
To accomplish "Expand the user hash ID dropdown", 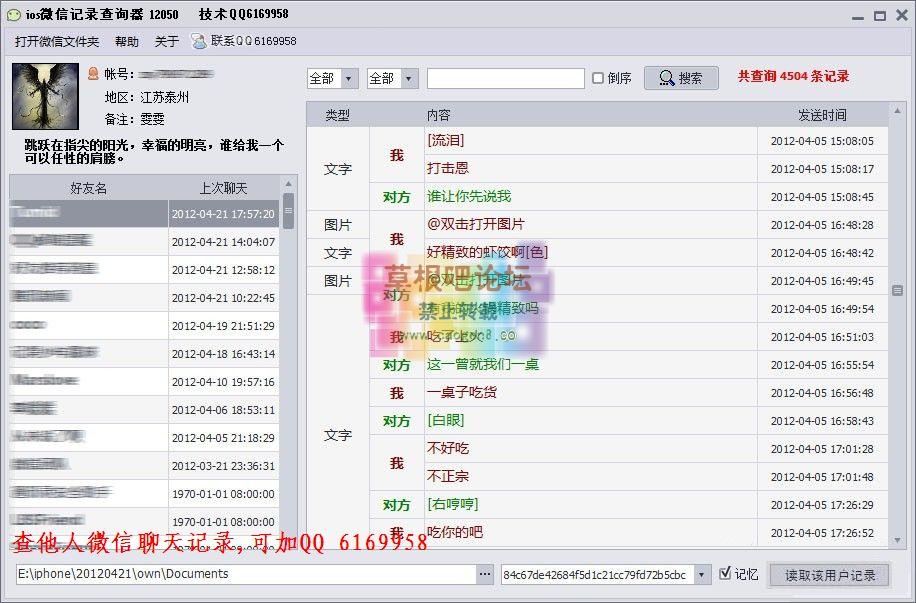I will coord(701,574).
